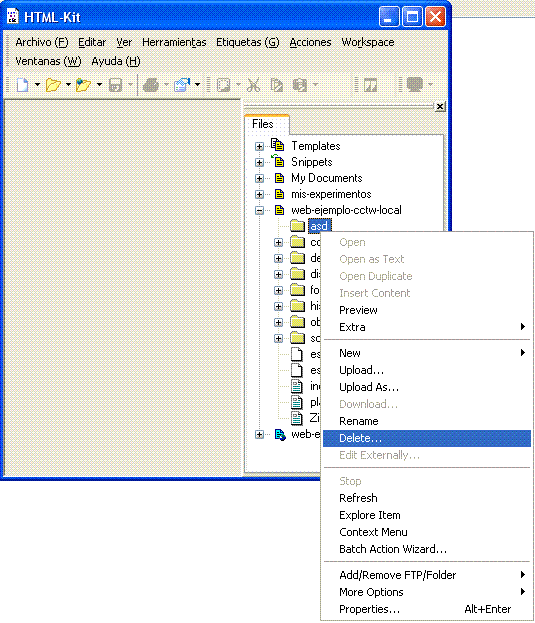Click the Paste clipboard icon
535x623 pixels.
click(x=300, y=85)
